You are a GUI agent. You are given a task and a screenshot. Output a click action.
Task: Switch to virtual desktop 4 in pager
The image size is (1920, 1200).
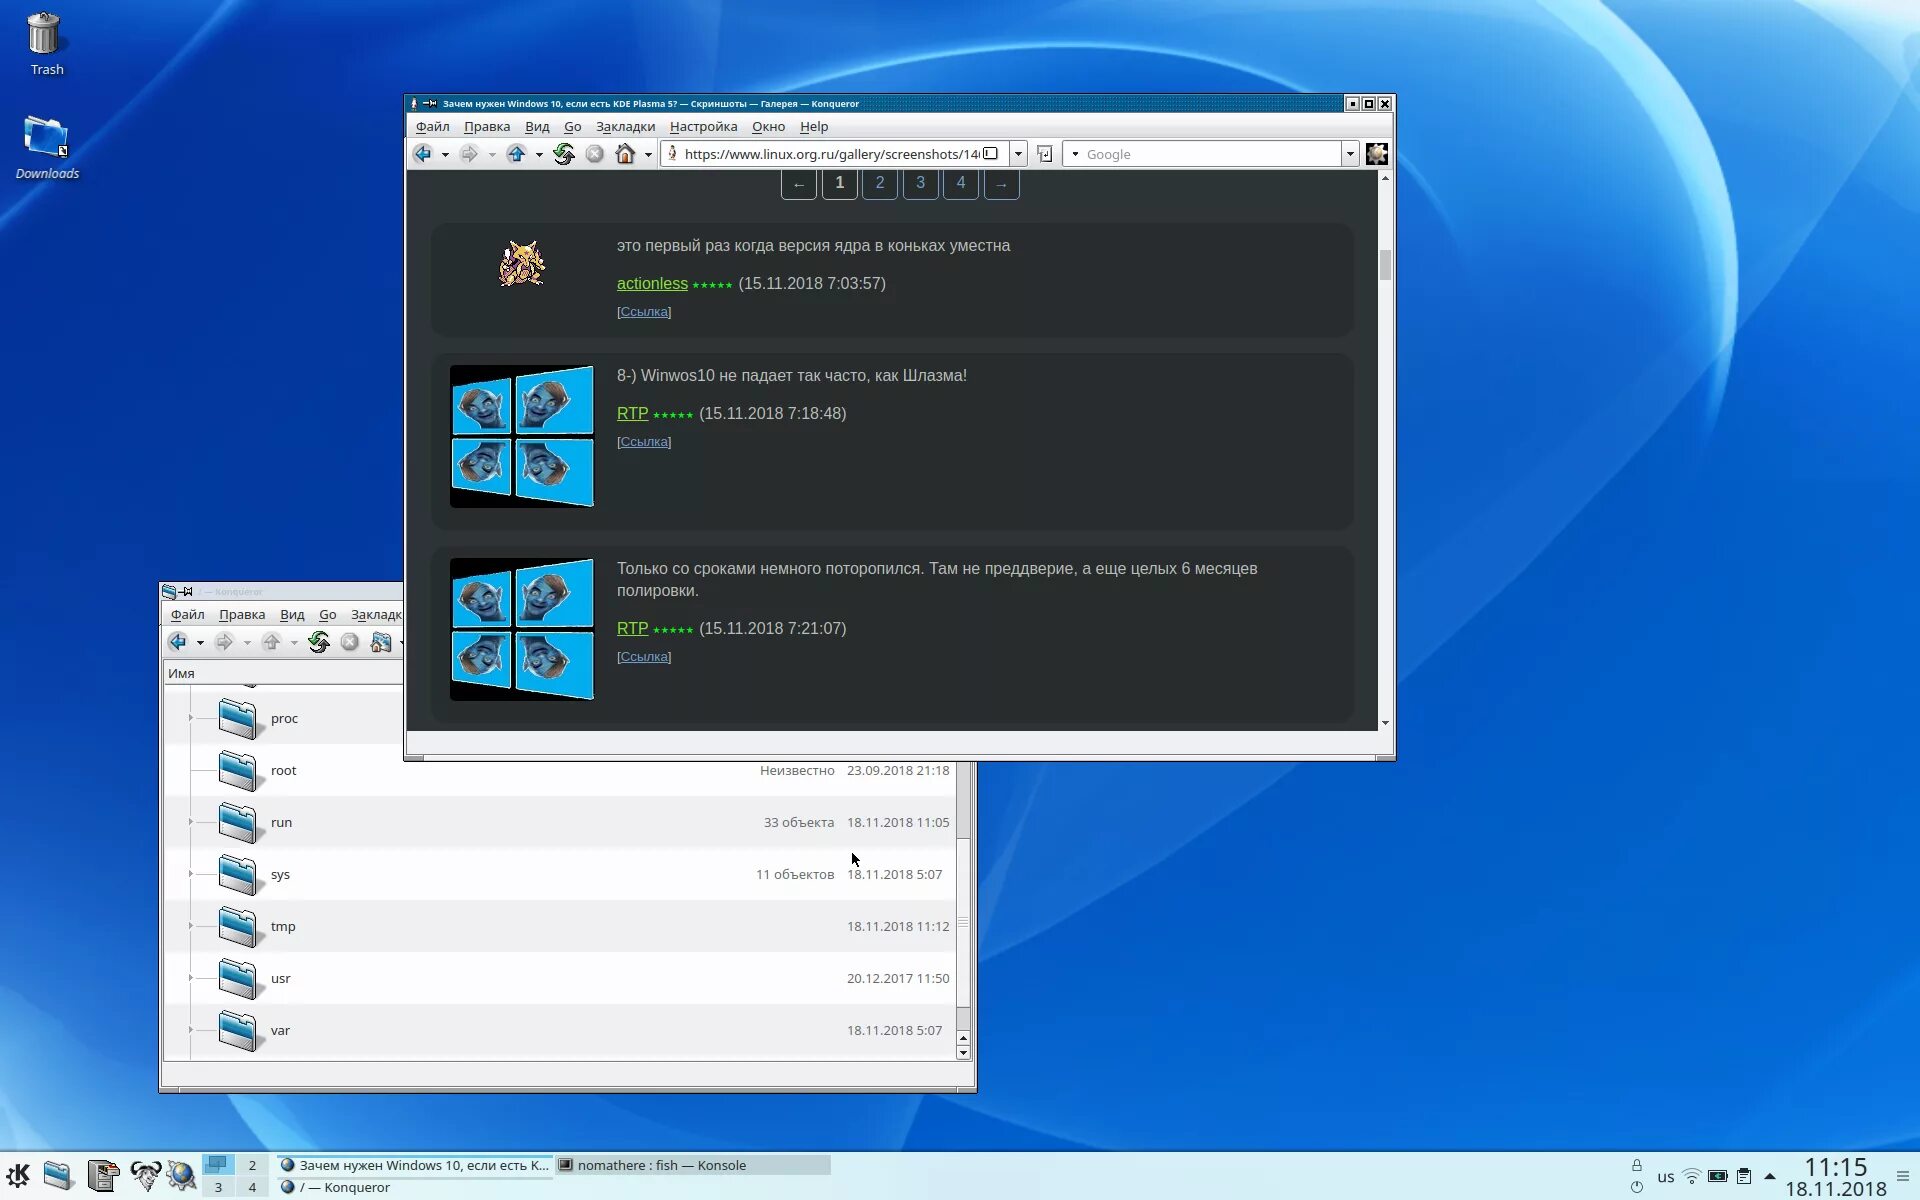tap(252, 1187)
